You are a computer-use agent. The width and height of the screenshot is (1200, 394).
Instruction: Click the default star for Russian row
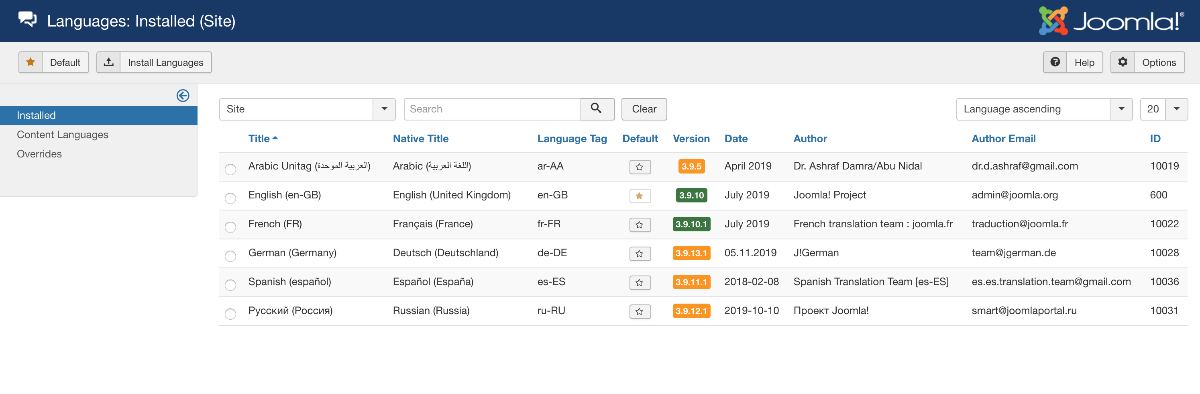coord(640,312)
